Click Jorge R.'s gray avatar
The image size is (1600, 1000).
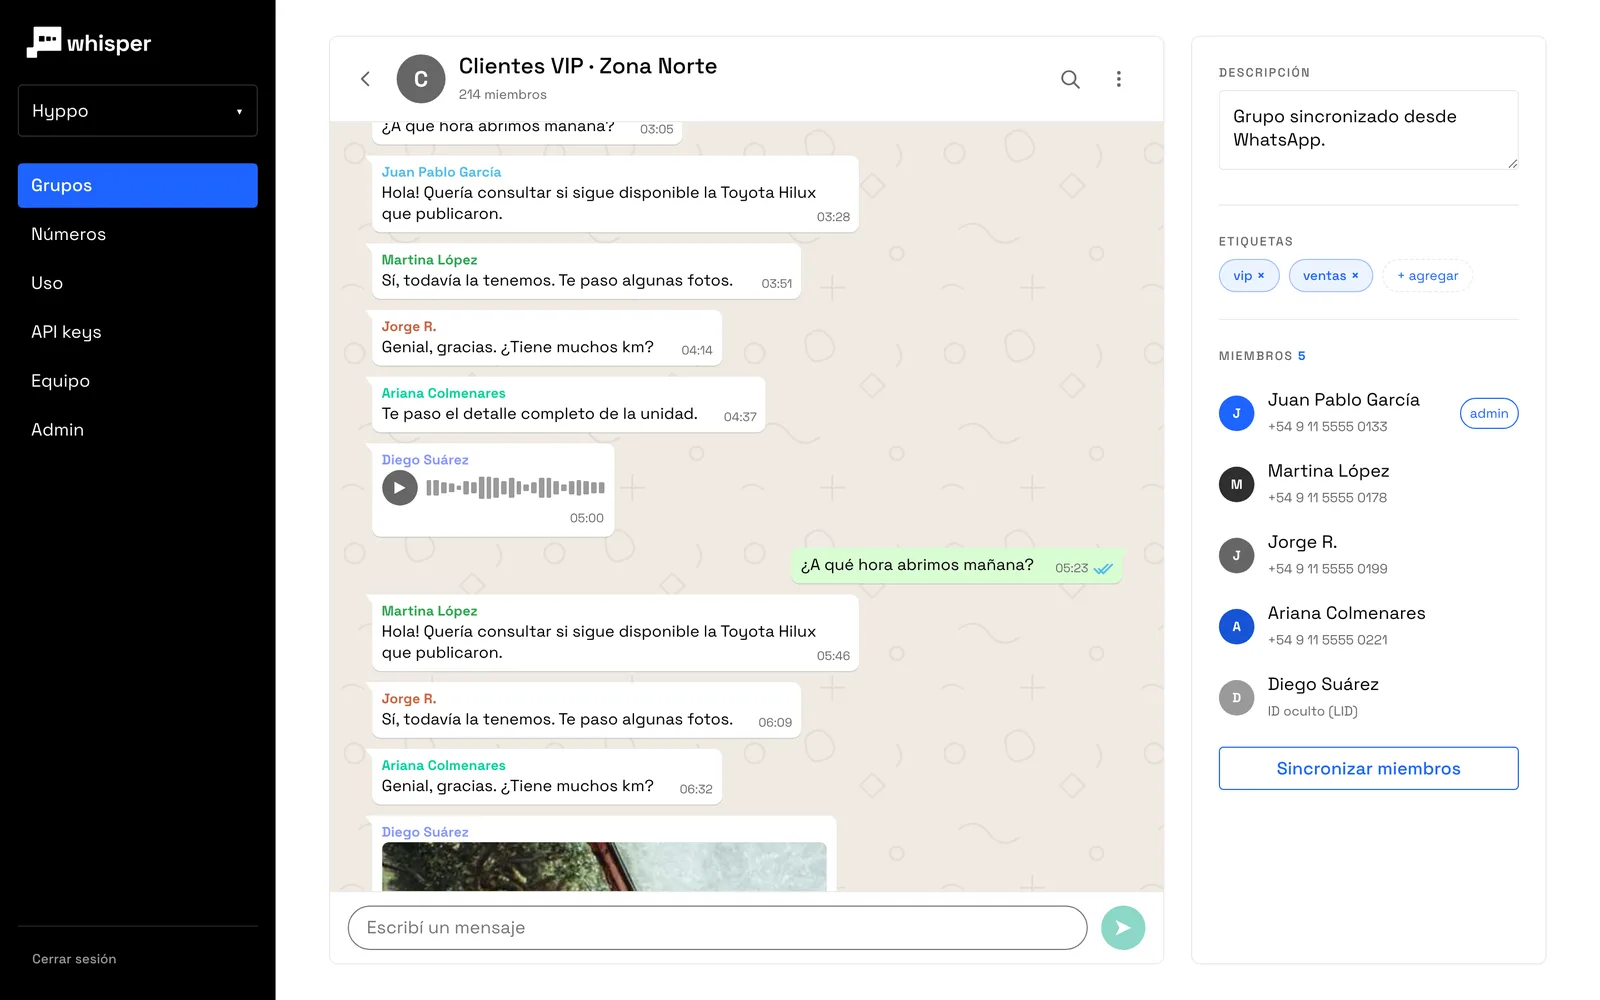coord(1236,555)
